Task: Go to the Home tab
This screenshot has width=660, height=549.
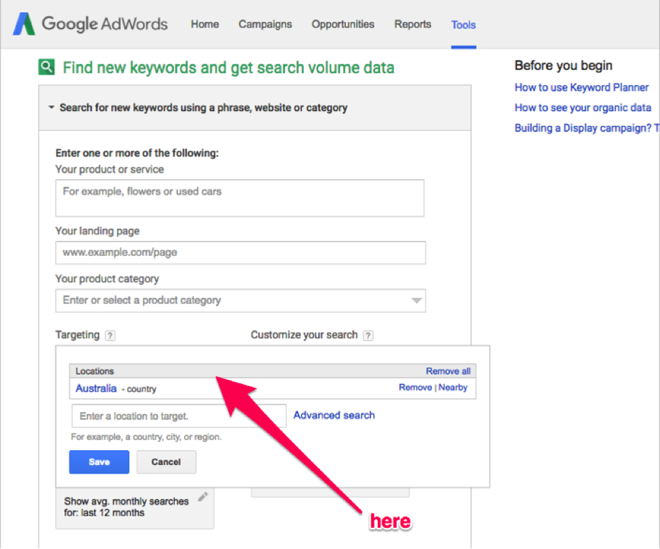Action: click(205, 24)
